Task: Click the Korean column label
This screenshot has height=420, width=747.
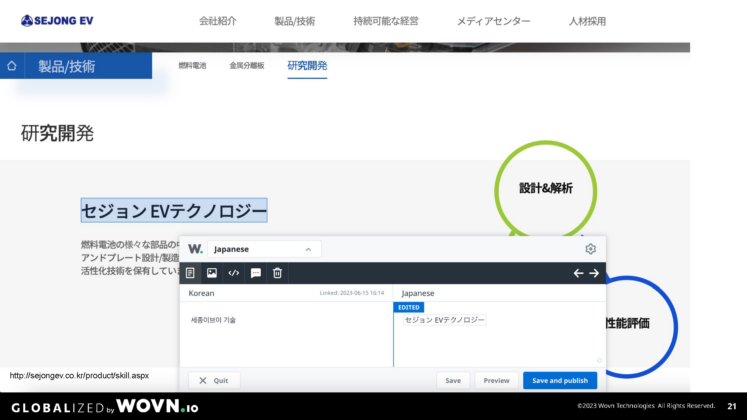Action: (201, 293)
